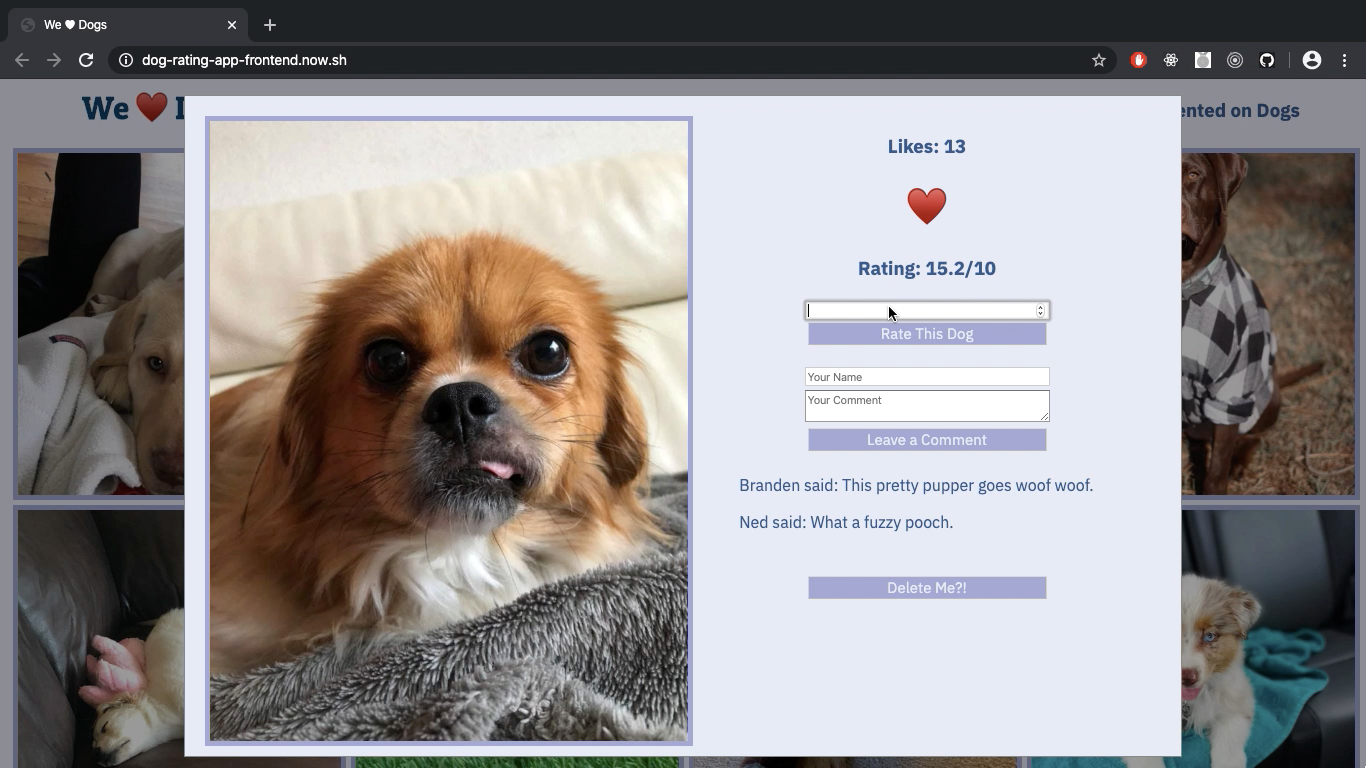
Task: Click the brown dog in plaid thumbnail
Action: tap(1269, 323)
